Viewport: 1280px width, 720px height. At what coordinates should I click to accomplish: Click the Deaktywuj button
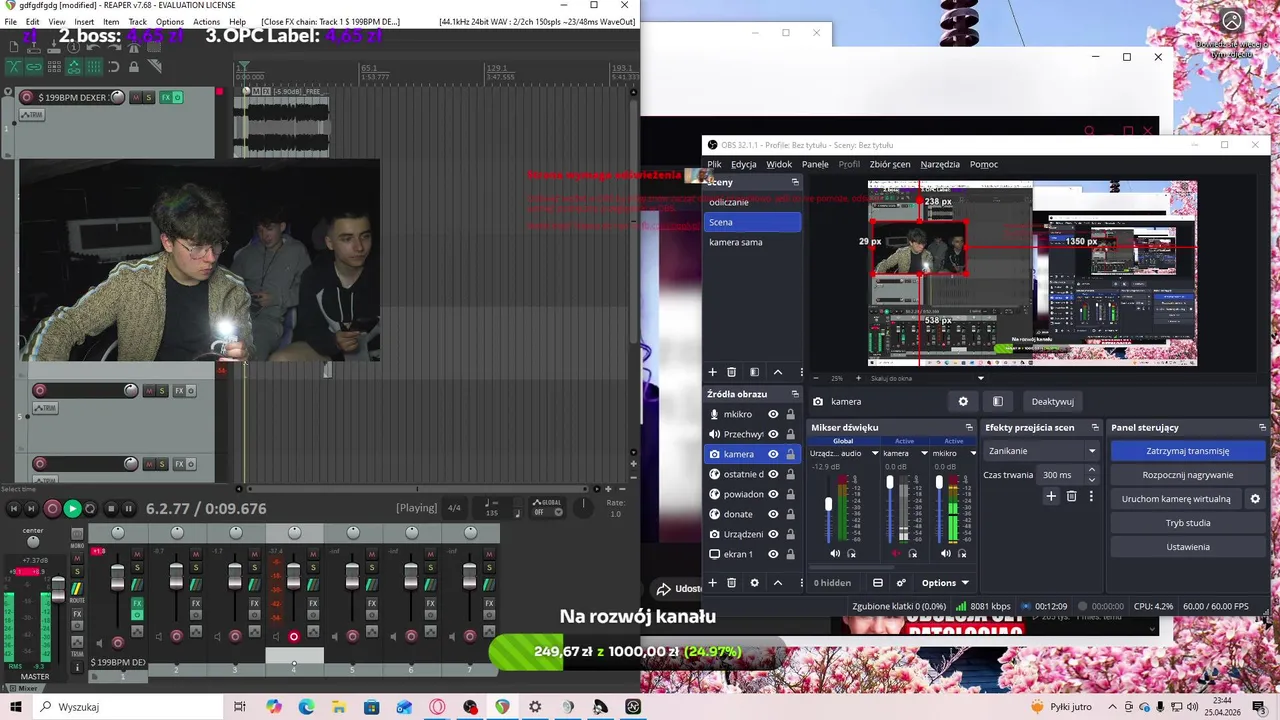1052,401
